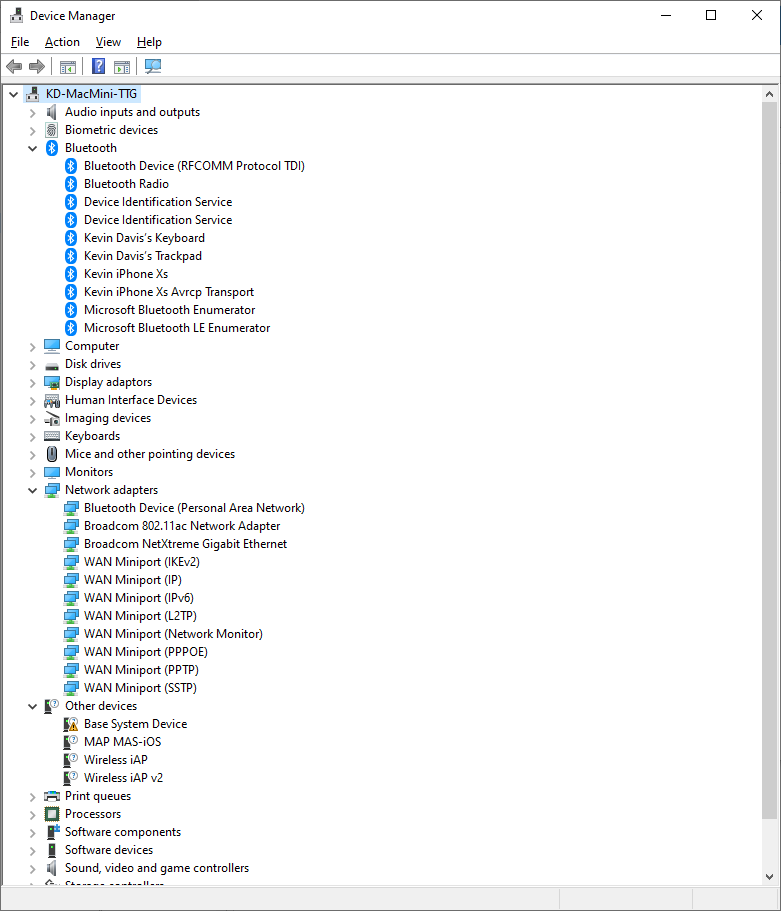
Task: Click Show/Hide Console Tree toolbar icon
Action: pyautogui.click(x=67, y=66)
